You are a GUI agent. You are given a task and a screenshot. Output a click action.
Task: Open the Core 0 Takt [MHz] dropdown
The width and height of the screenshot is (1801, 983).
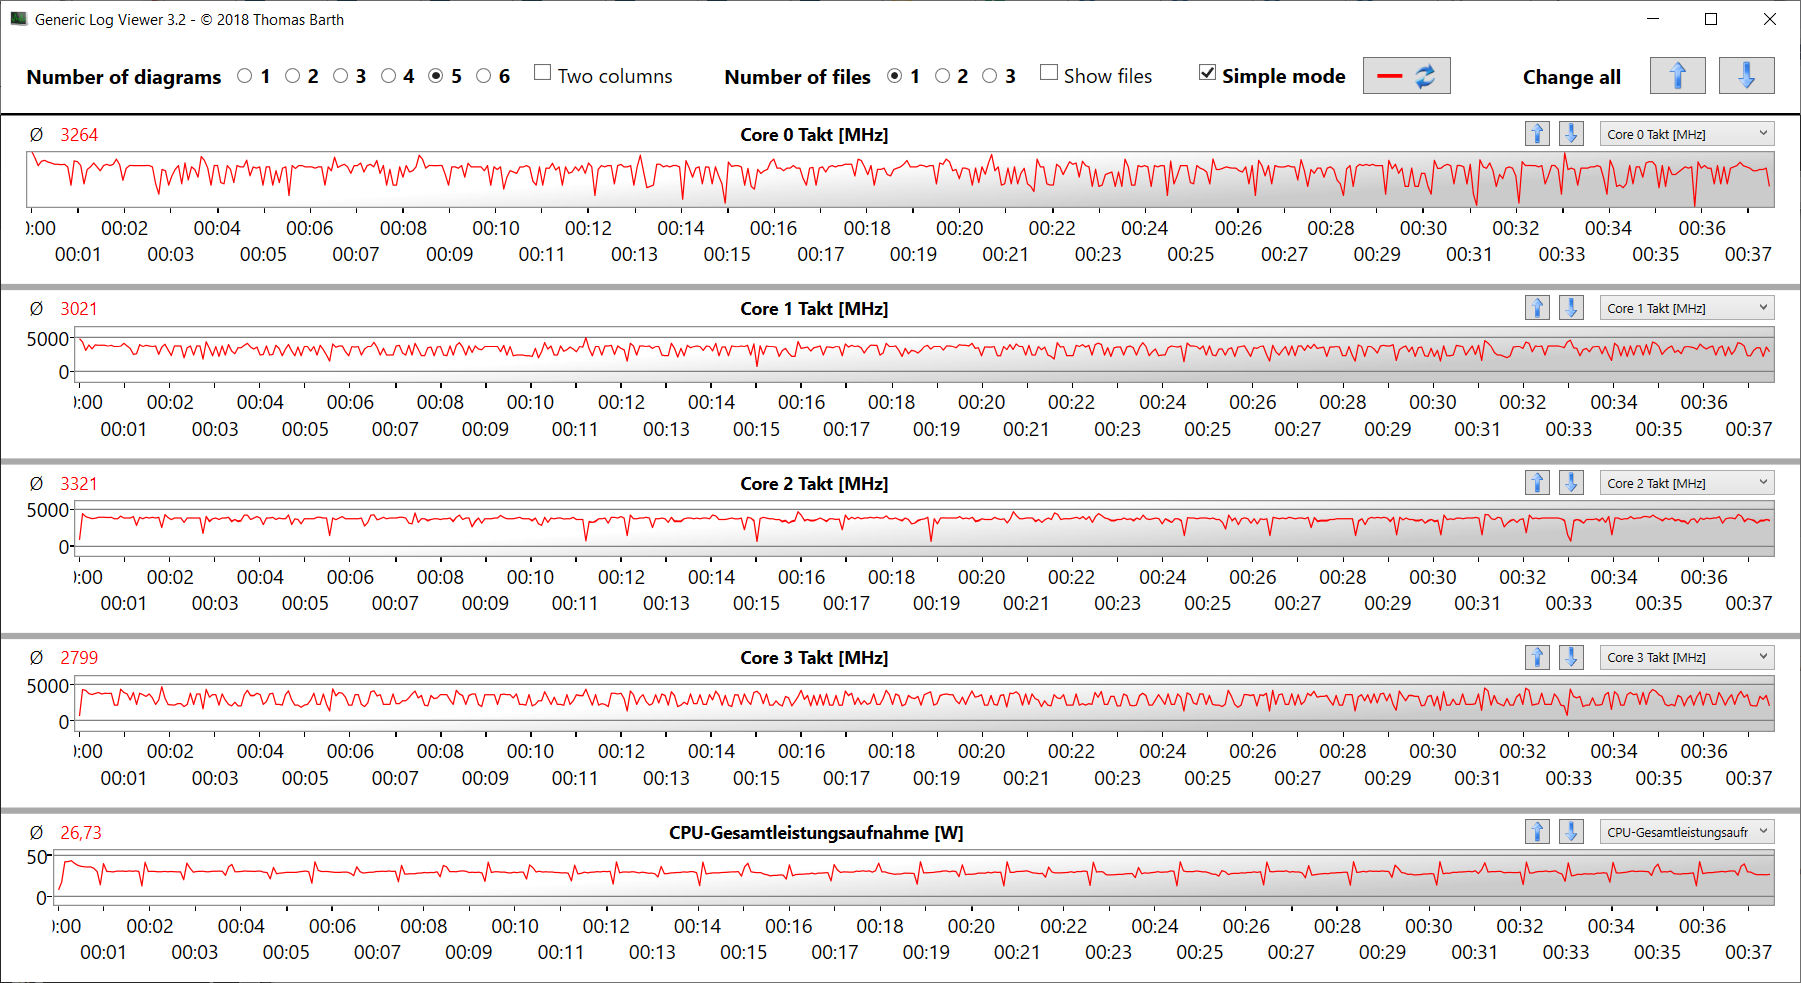[1687, 134]
